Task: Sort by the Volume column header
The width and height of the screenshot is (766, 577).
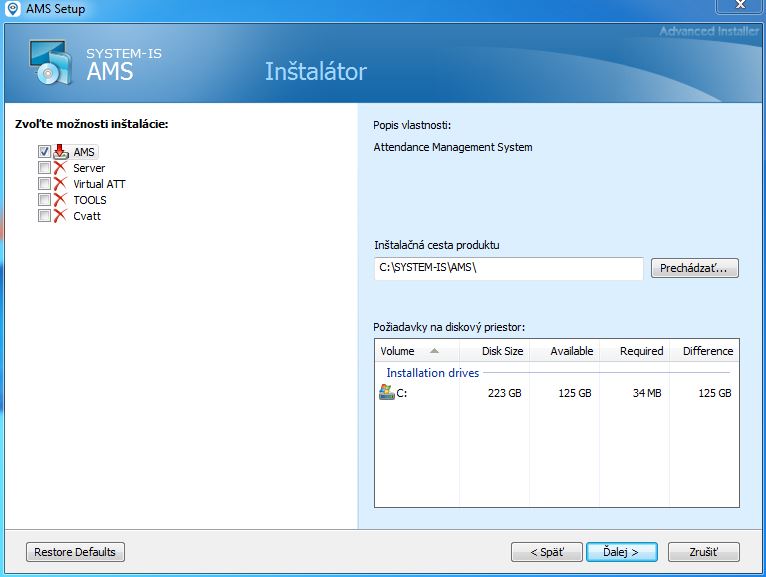Action: pyautogui.click(x=417, y=351)
